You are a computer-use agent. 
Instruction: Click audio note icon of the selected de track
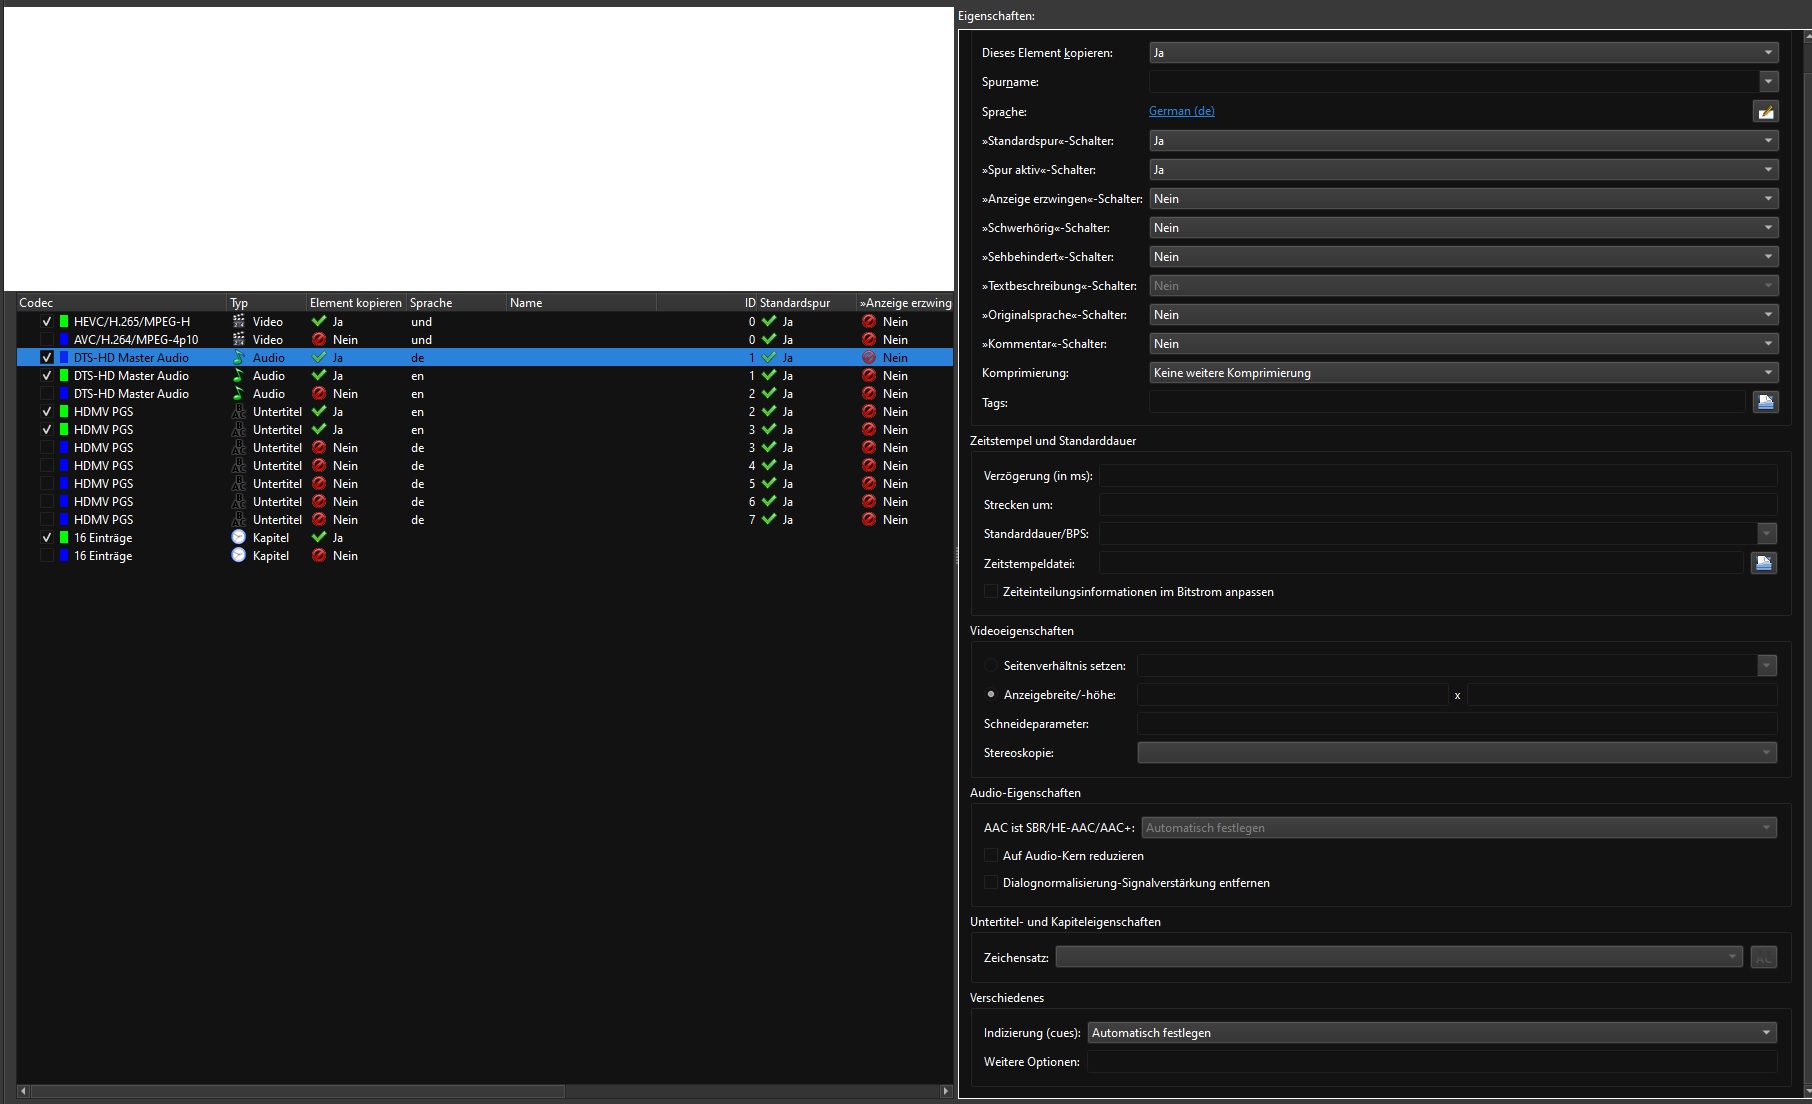pos(239,357)
